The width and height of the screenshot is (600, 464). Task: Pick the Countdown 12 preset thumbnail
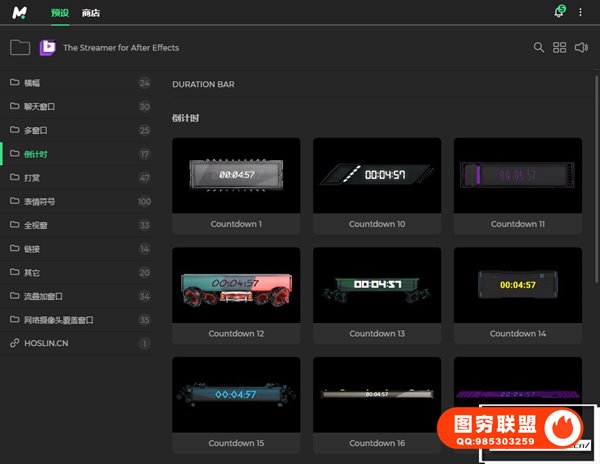click(236, 285)
